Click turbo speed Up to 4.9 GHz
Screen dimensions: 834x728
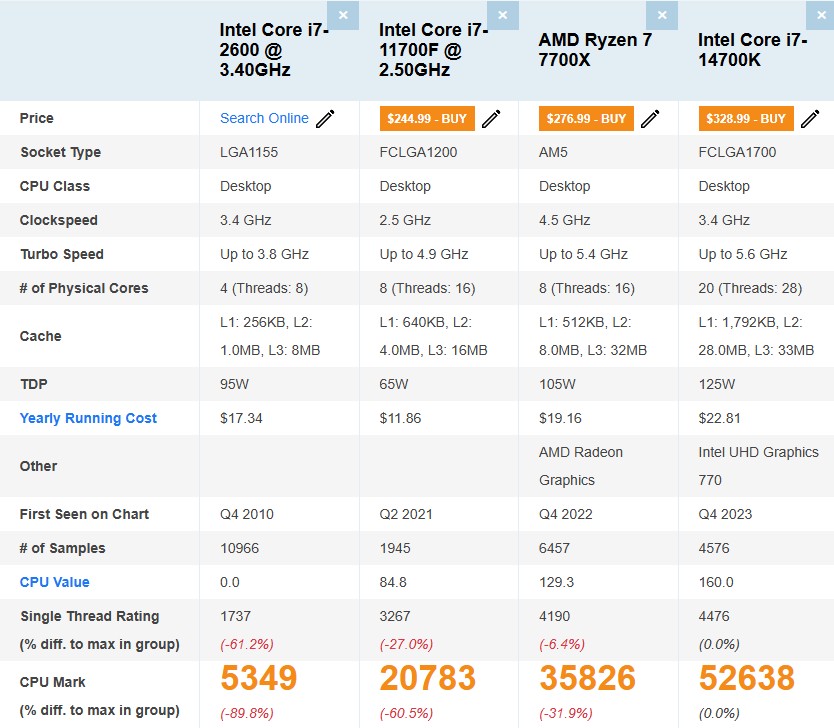[x=424, y=254]
